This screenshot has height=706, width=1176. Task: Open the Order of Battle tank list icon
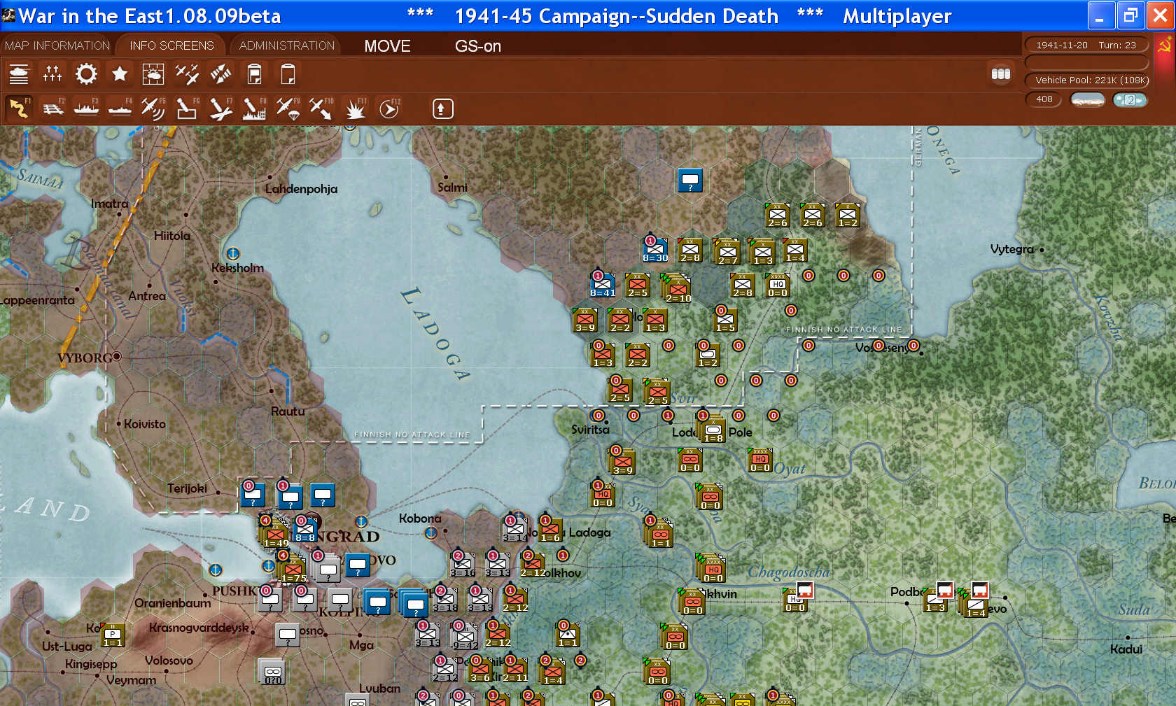(19, 74)
